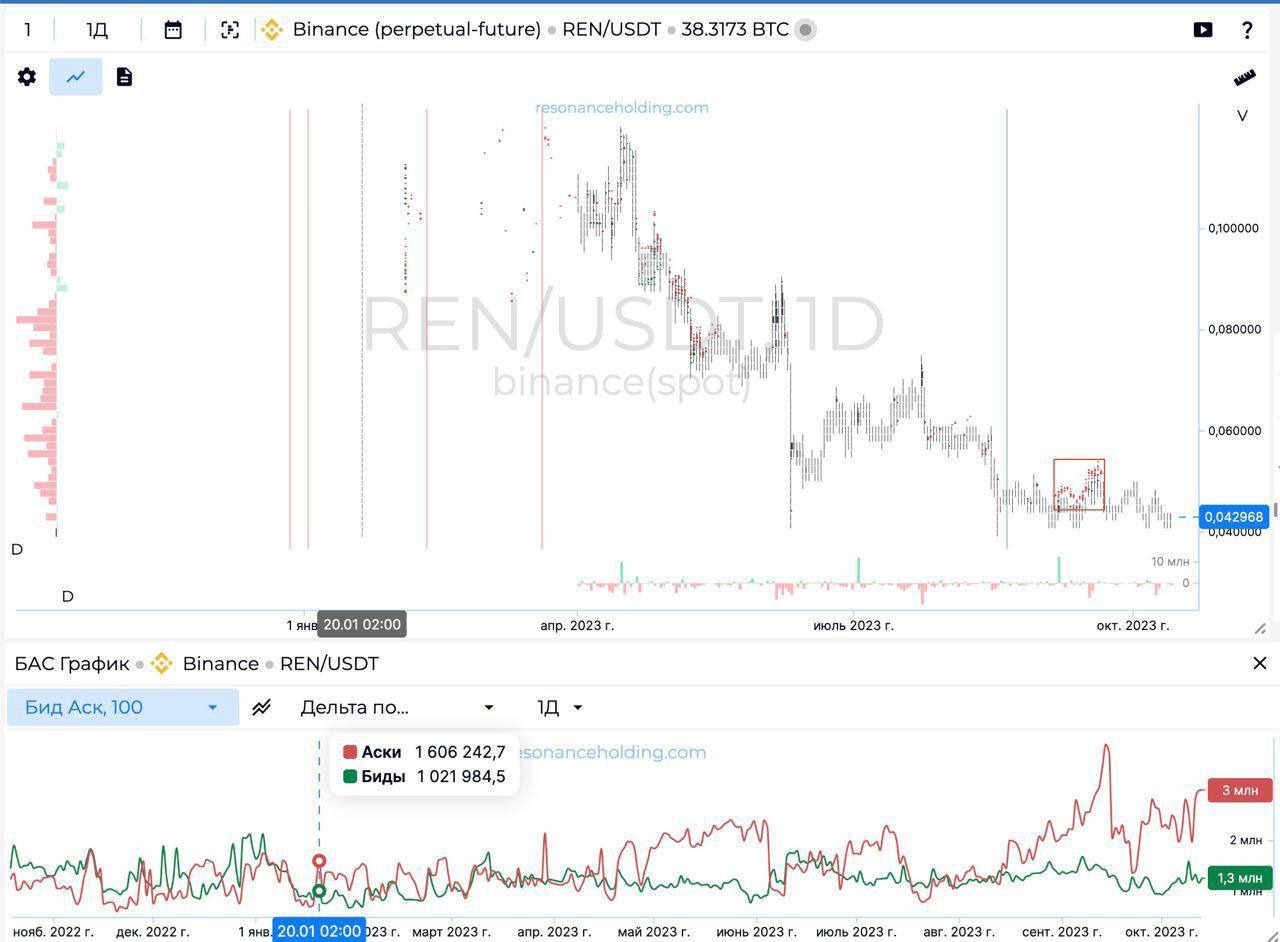This screenshot has height=942, width=1280.
Task: Click the green bids point marker on crosshair
Action: point(319,891)
